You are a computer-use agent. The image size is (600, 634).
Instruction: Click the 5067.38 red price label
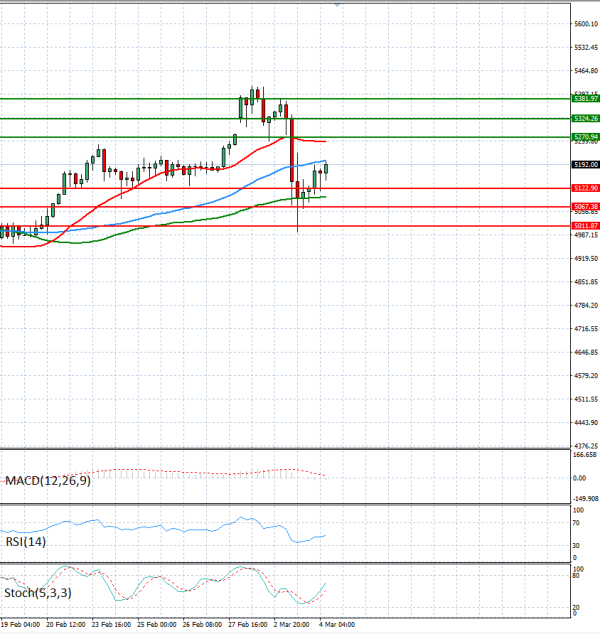pos(585,206)
